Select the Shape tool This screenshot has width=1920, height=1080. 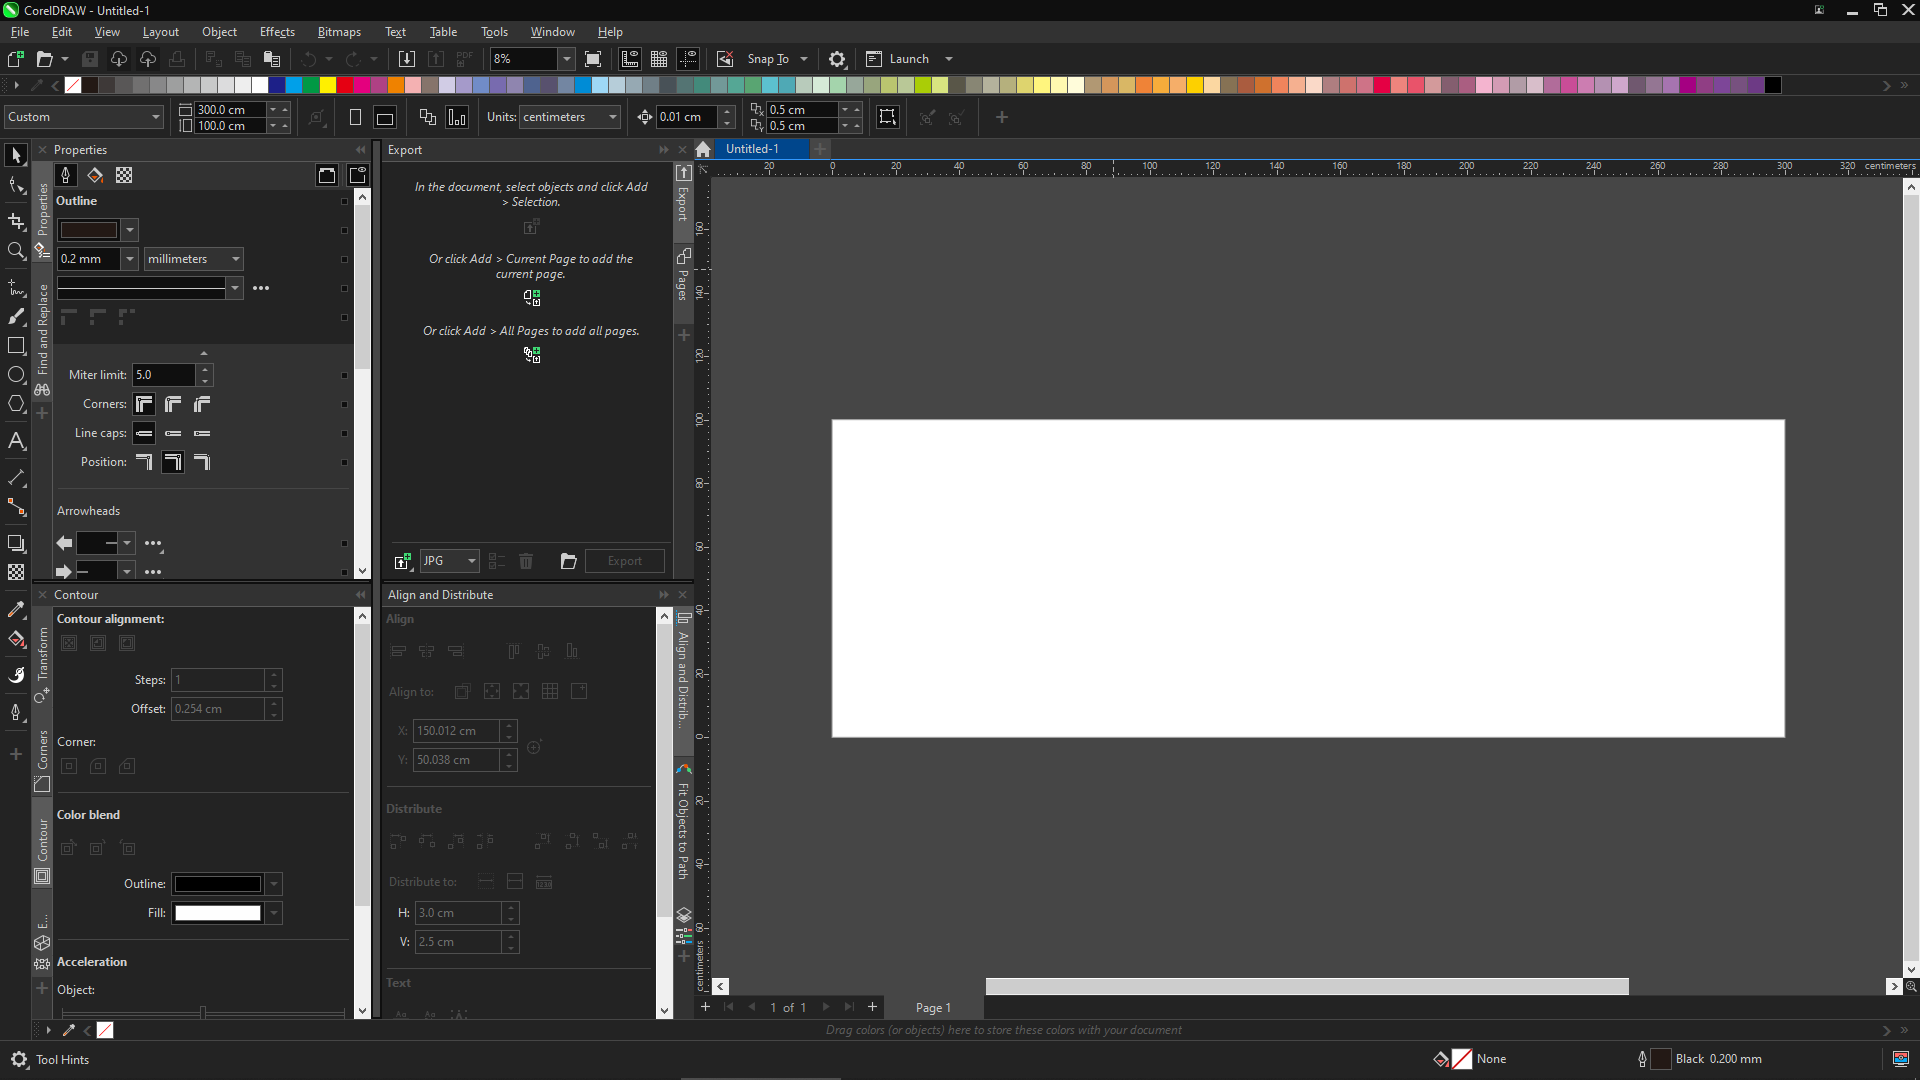[16, 186]
